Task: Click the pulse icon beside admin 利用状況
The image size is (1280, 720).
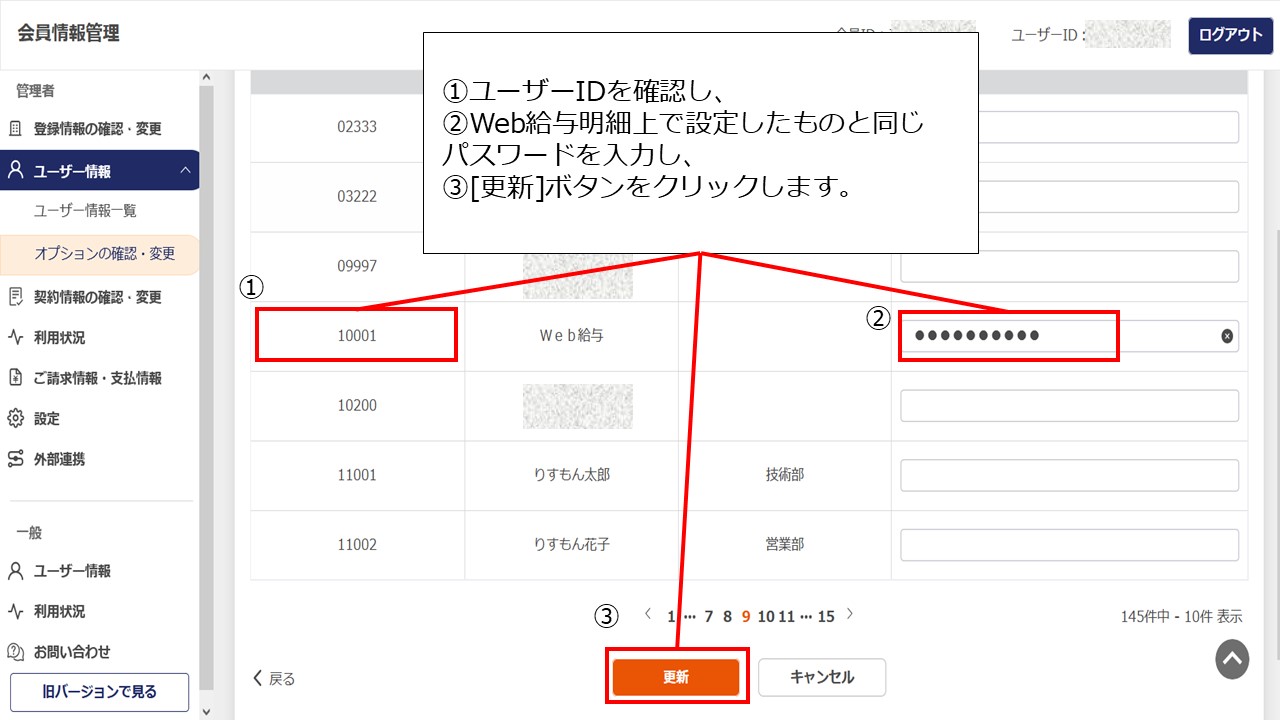Action: tap(15, 338)
